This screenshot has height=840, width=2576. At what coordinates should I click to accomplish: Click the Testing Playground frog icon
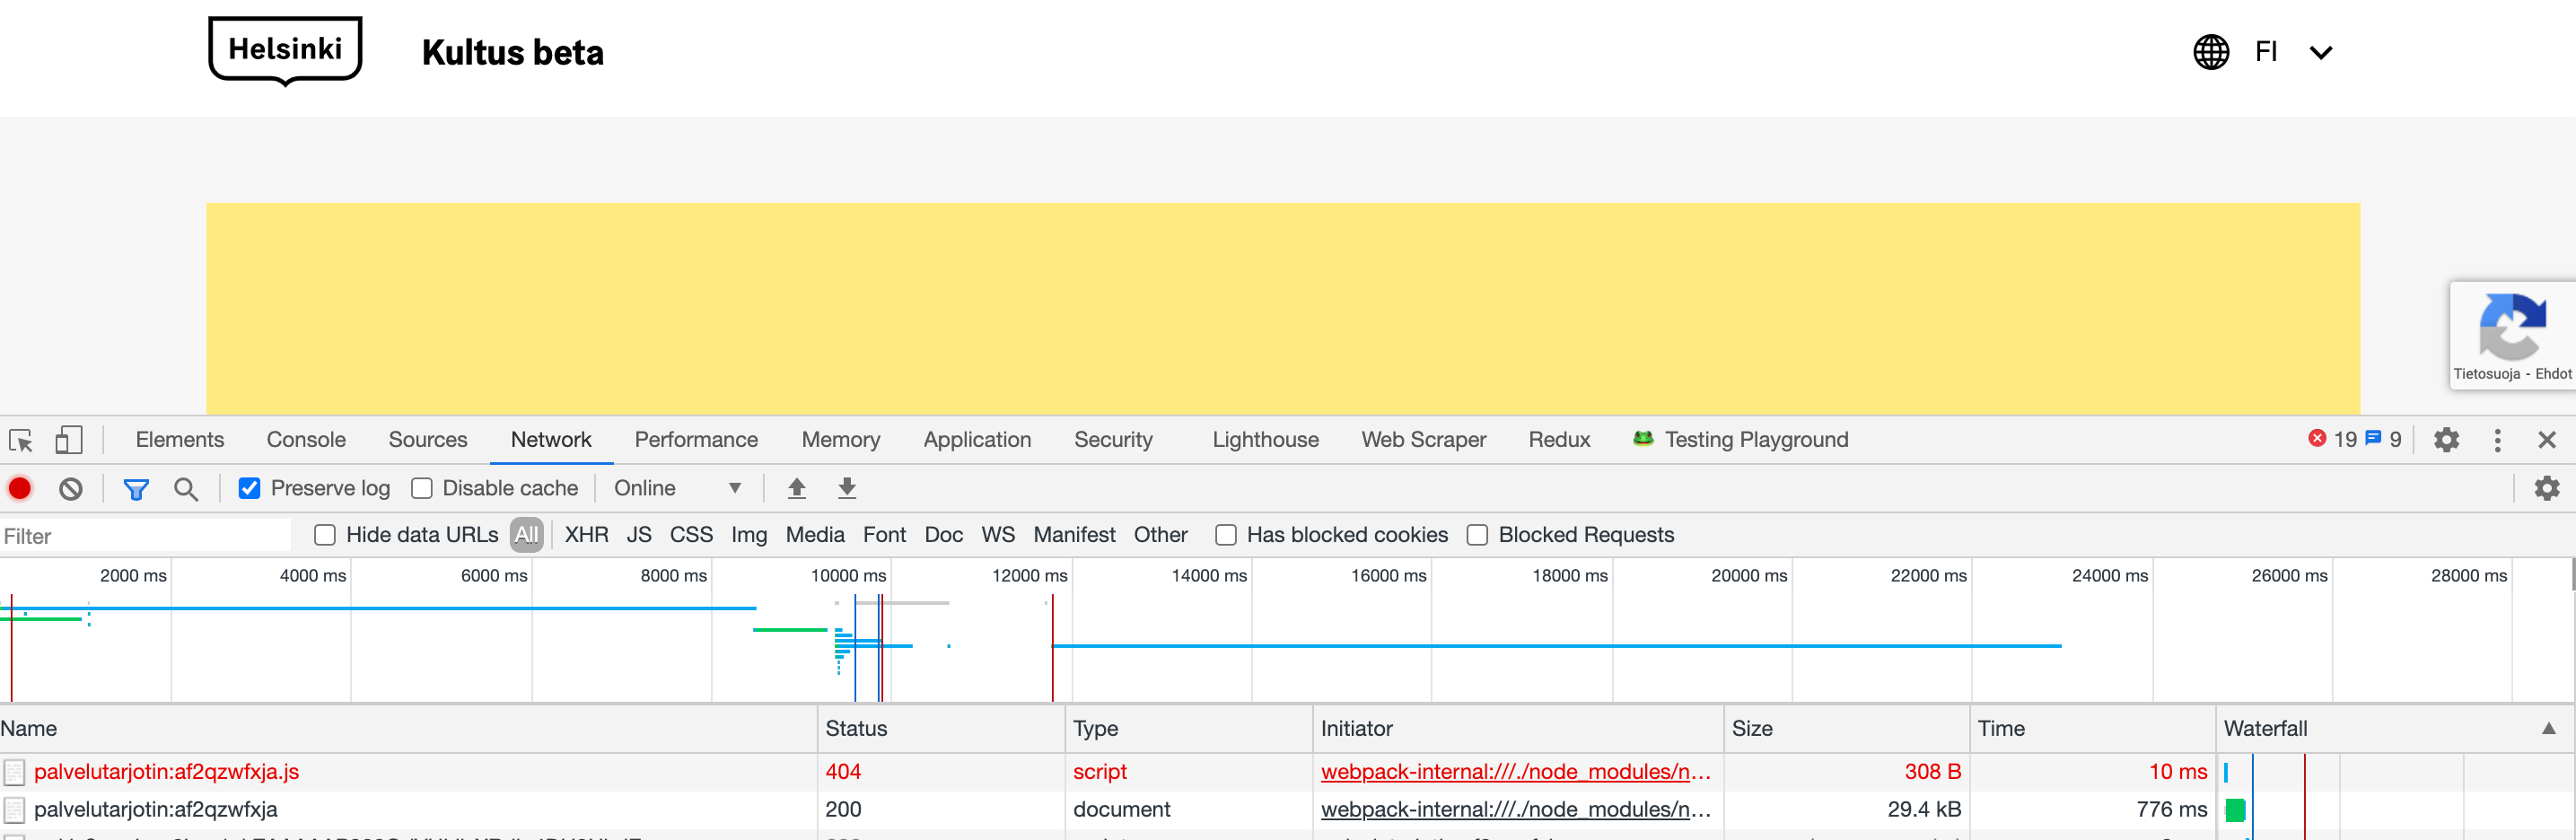(1642, 438)
